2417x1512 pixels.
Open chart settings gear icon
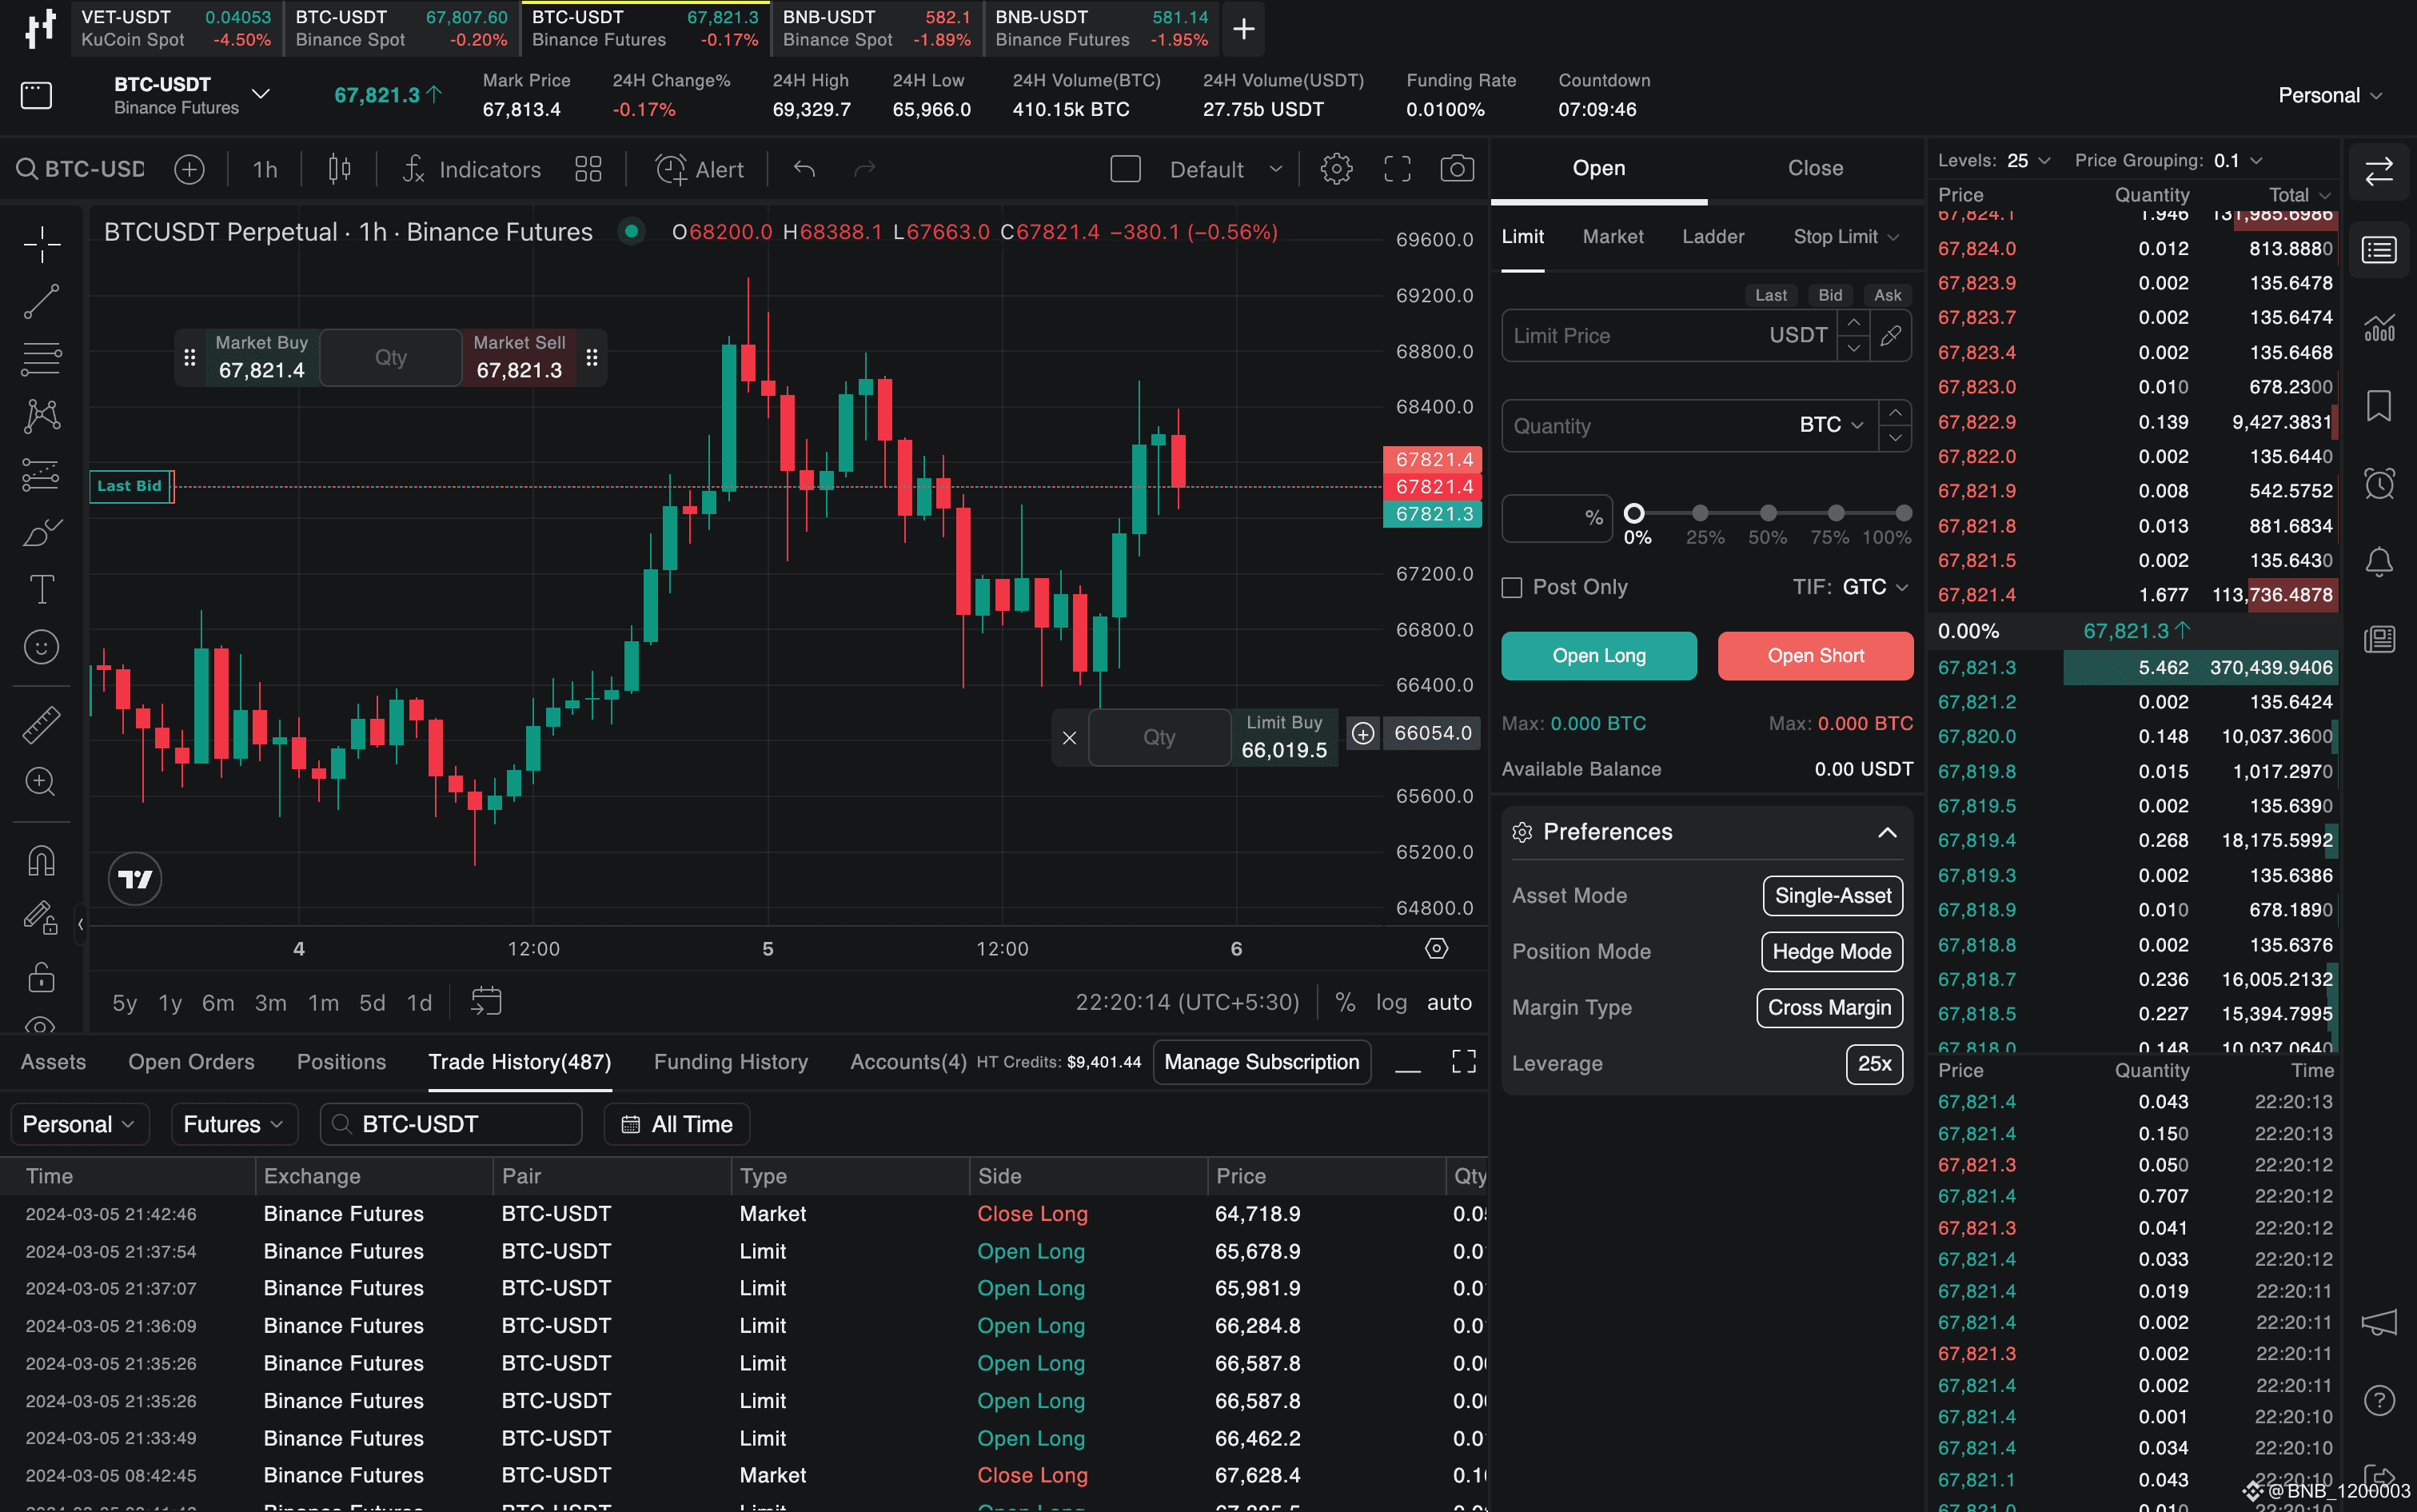[x=1336, y=169]
